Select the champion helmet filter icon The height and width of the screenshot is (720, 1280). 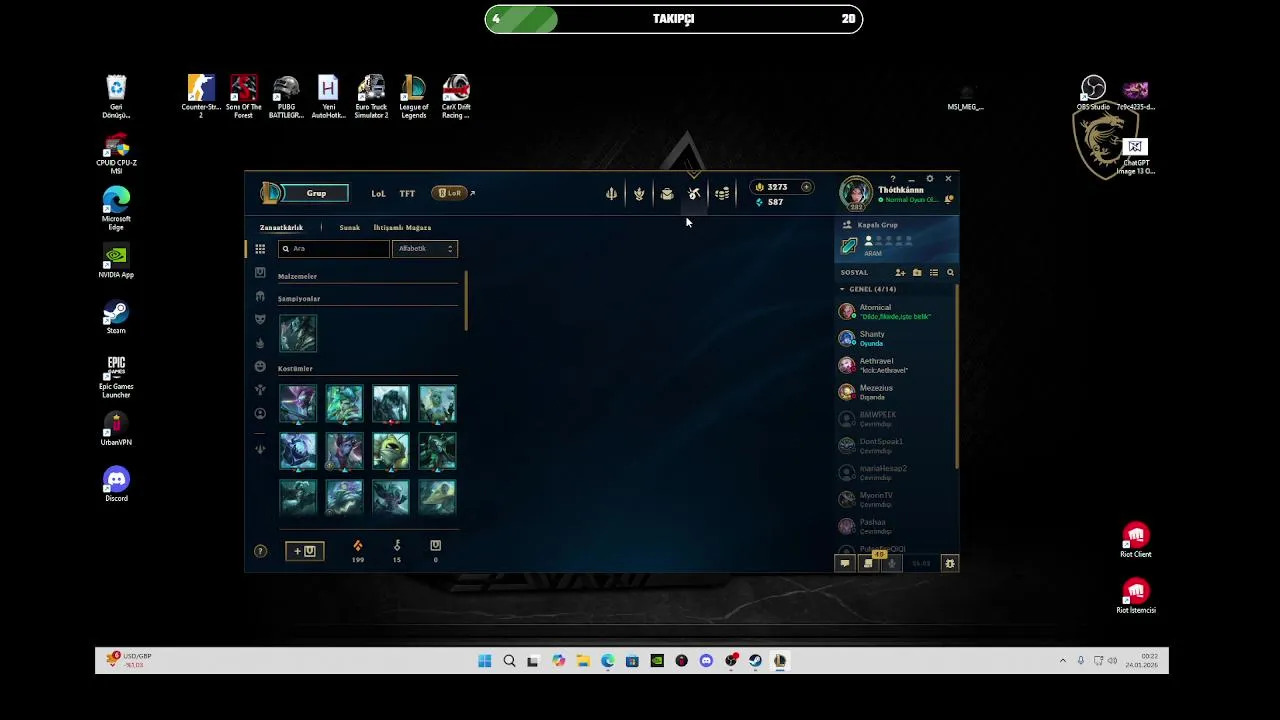[x=260, y=296]
